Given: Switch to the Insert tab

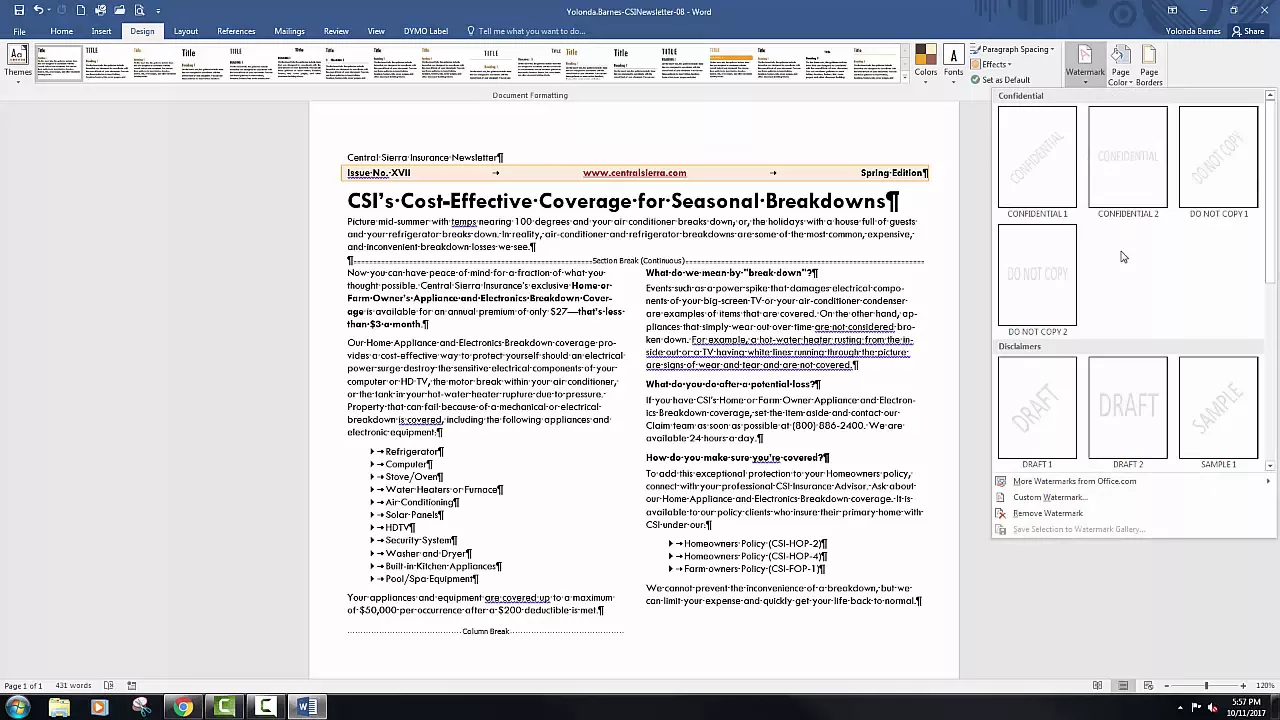Looking at the screenshot, I should pos(101,31).
